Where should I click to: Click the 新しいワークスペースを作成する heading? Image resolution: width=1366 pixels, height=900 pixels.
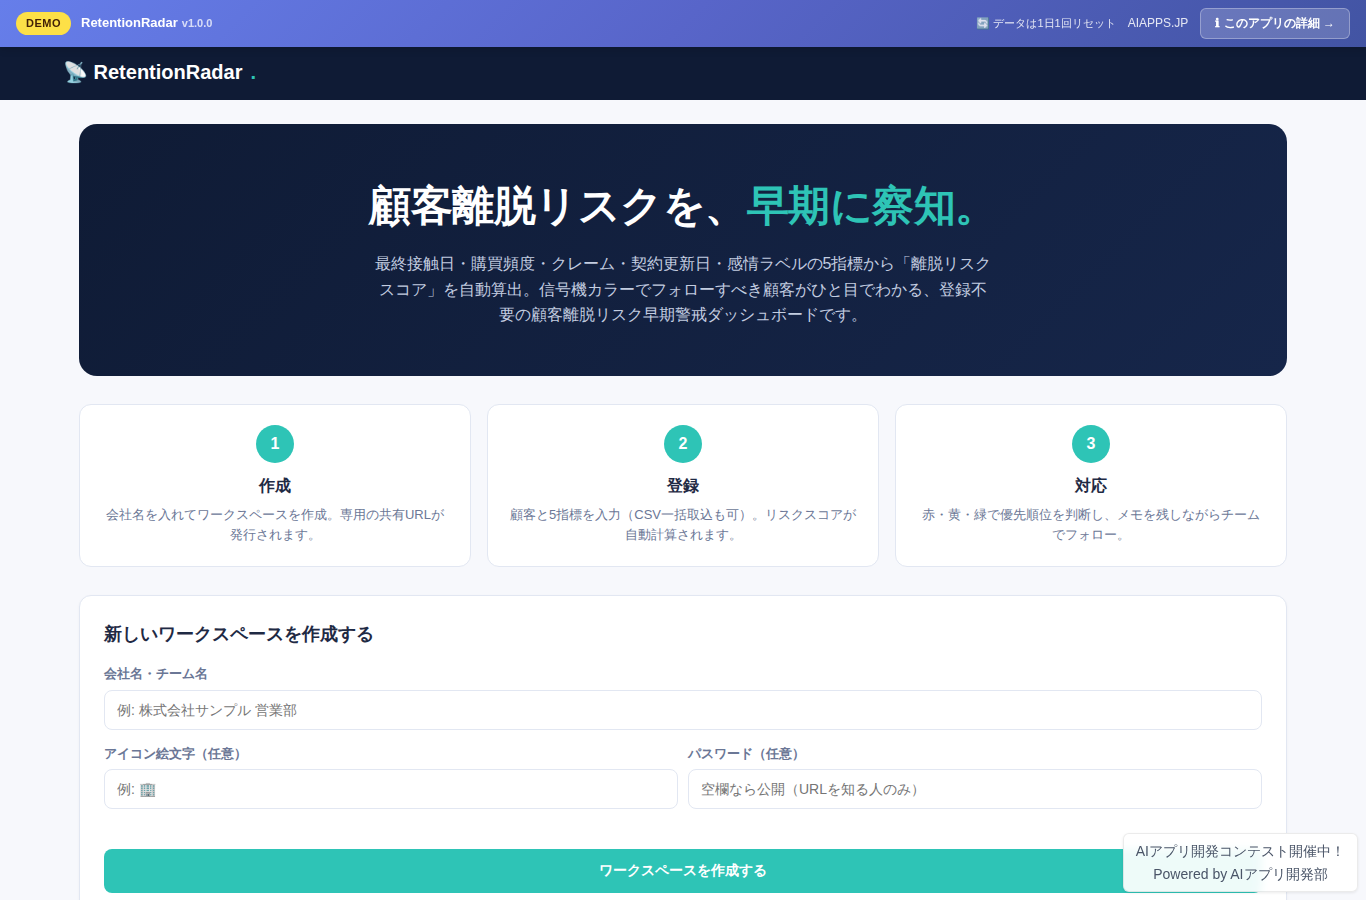239,634
